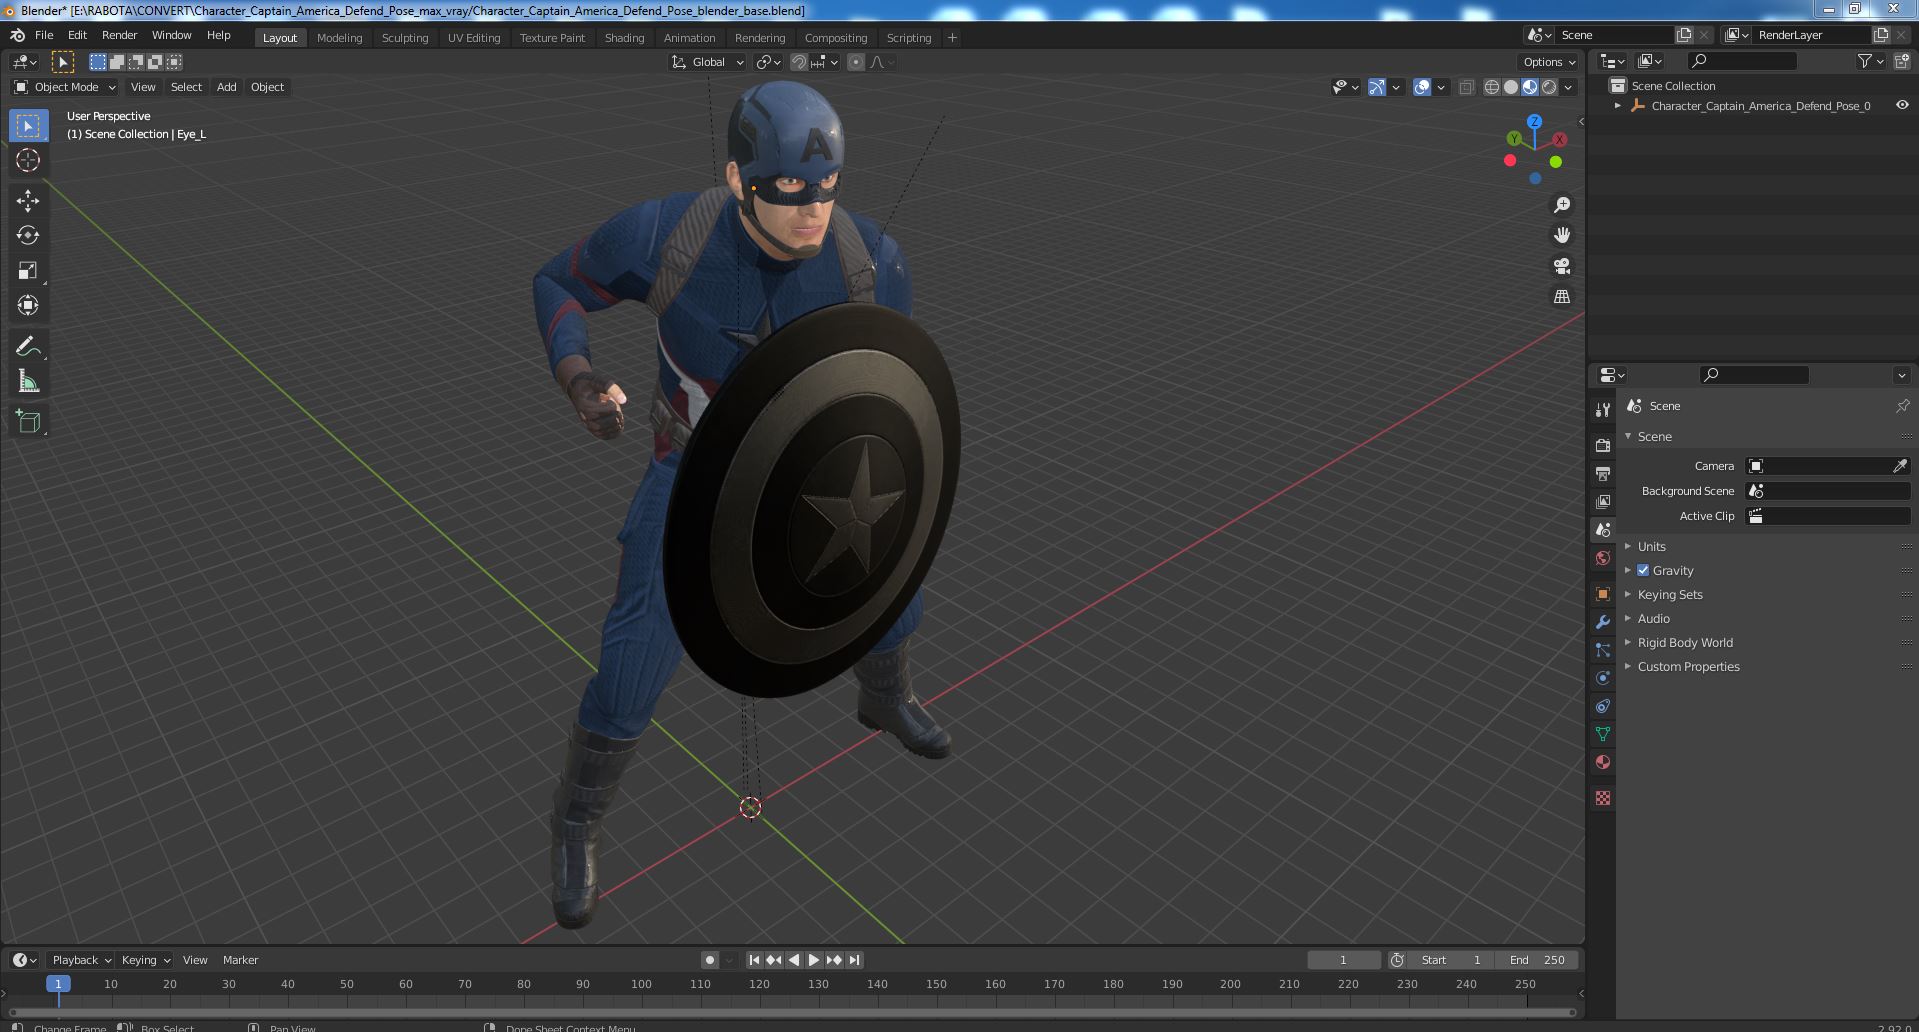
Task: Toggle proportional editing button
Action: coord(856,62)
